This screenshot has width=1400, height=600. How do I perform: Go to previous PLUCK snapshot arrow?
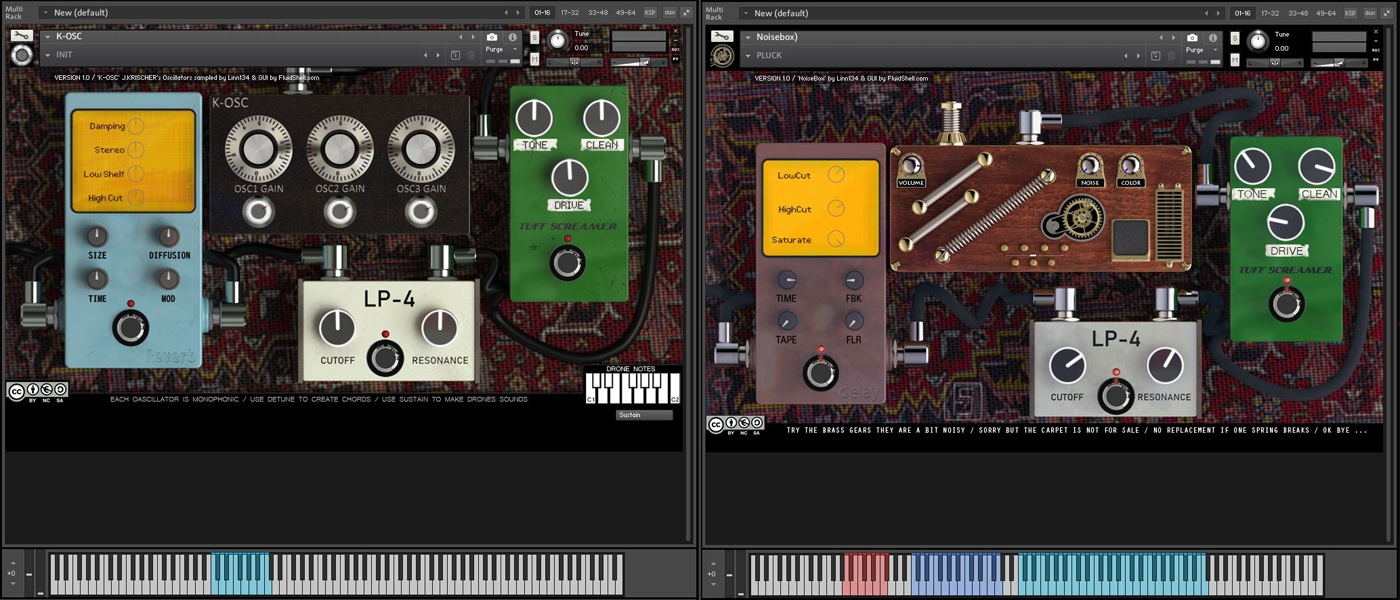tap(1126, 55)
